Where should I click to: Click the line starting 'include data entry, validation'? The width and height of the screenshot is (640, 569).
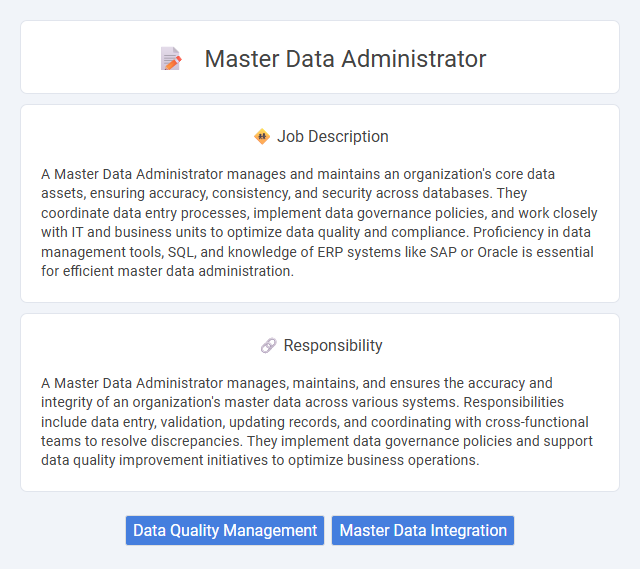(x=315, y=422)
